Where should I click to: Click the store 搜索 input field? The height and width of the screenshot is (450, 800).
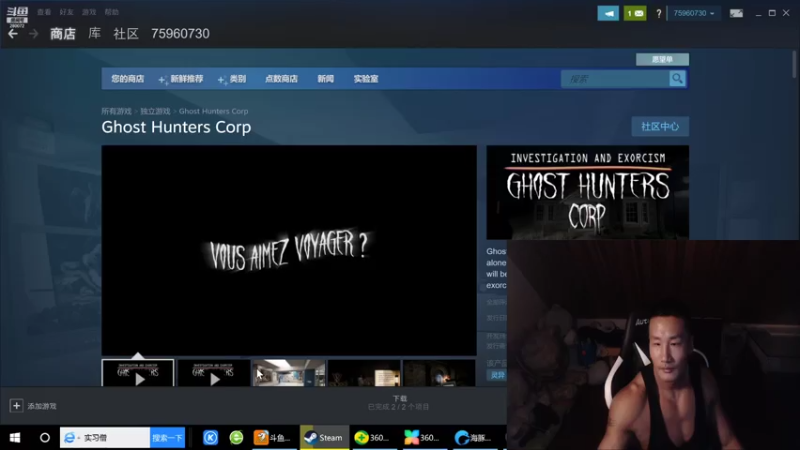(615, 79)
